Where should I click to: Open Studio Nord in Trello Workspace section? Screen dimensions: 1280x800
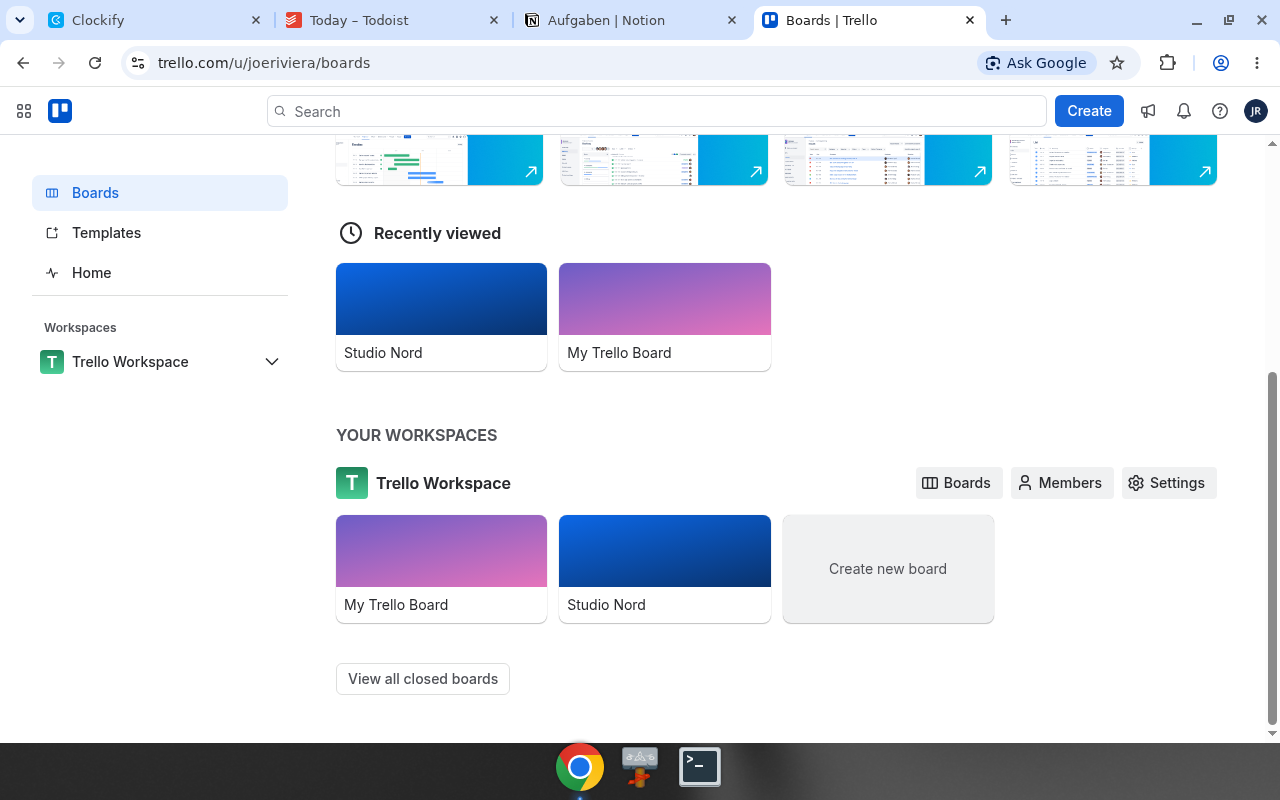click(665, 569)
